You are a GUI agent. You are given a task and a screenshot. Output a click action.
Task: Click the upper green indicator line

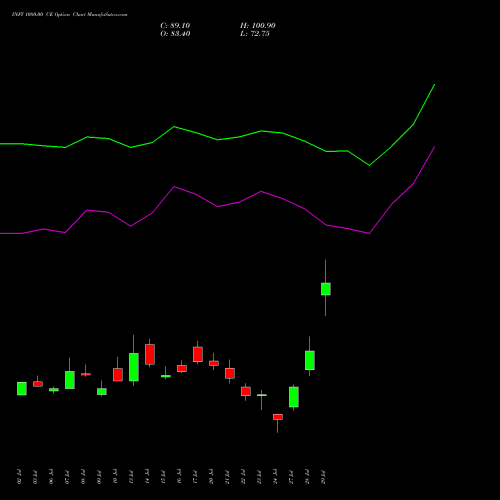217,139
